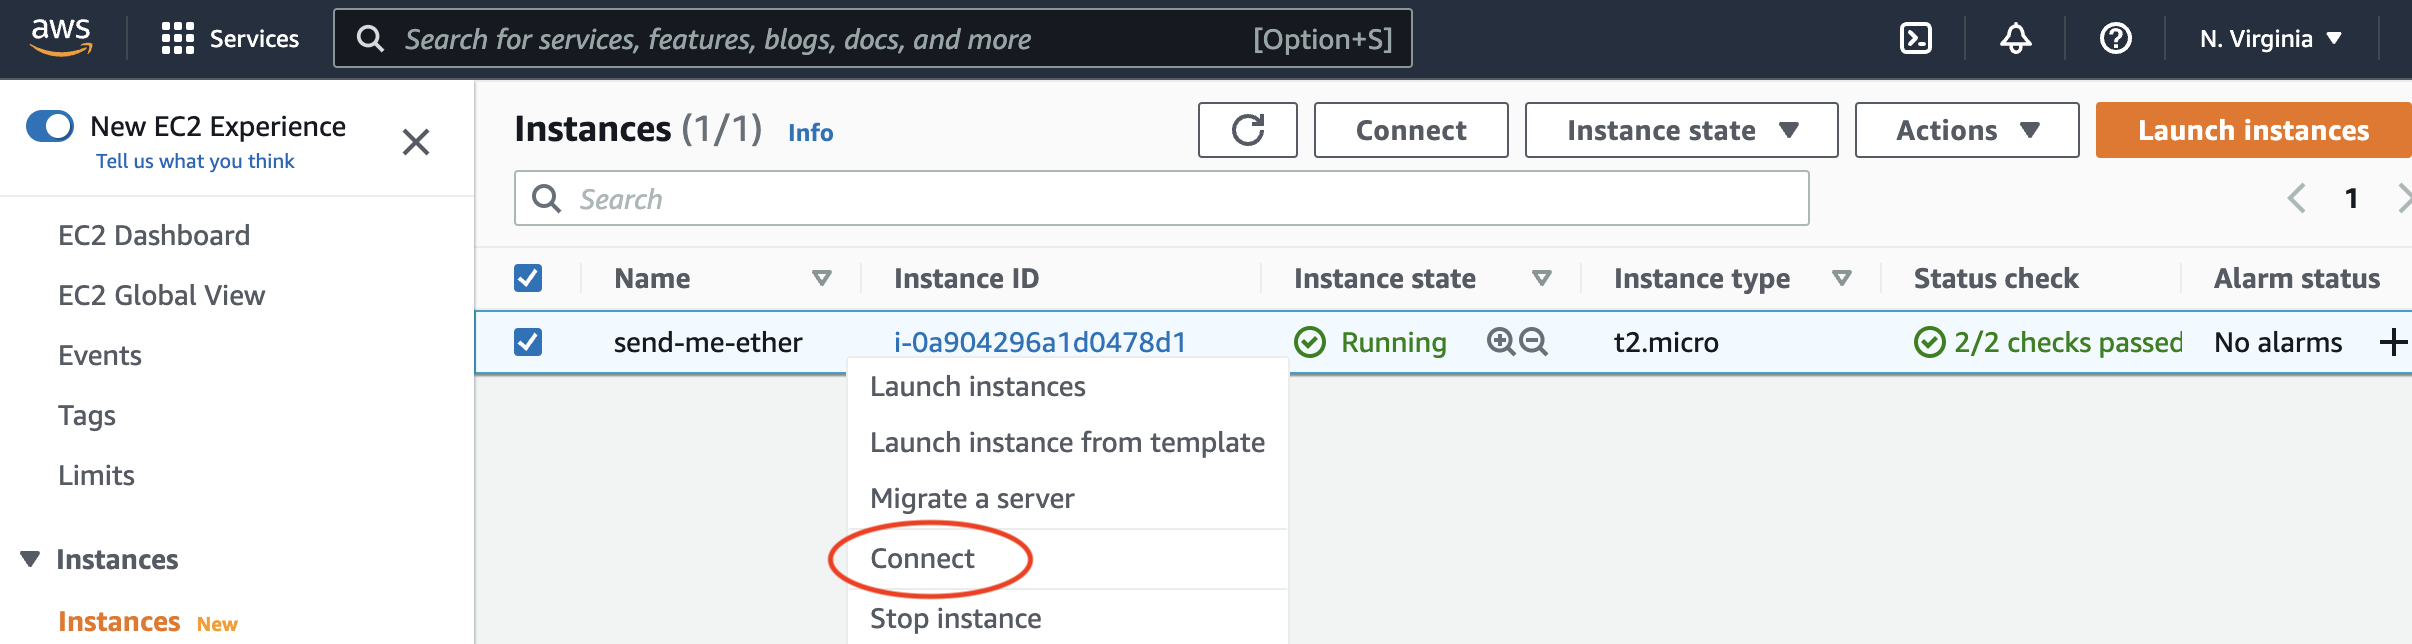Open the notifications bell

coord(2015,39)
